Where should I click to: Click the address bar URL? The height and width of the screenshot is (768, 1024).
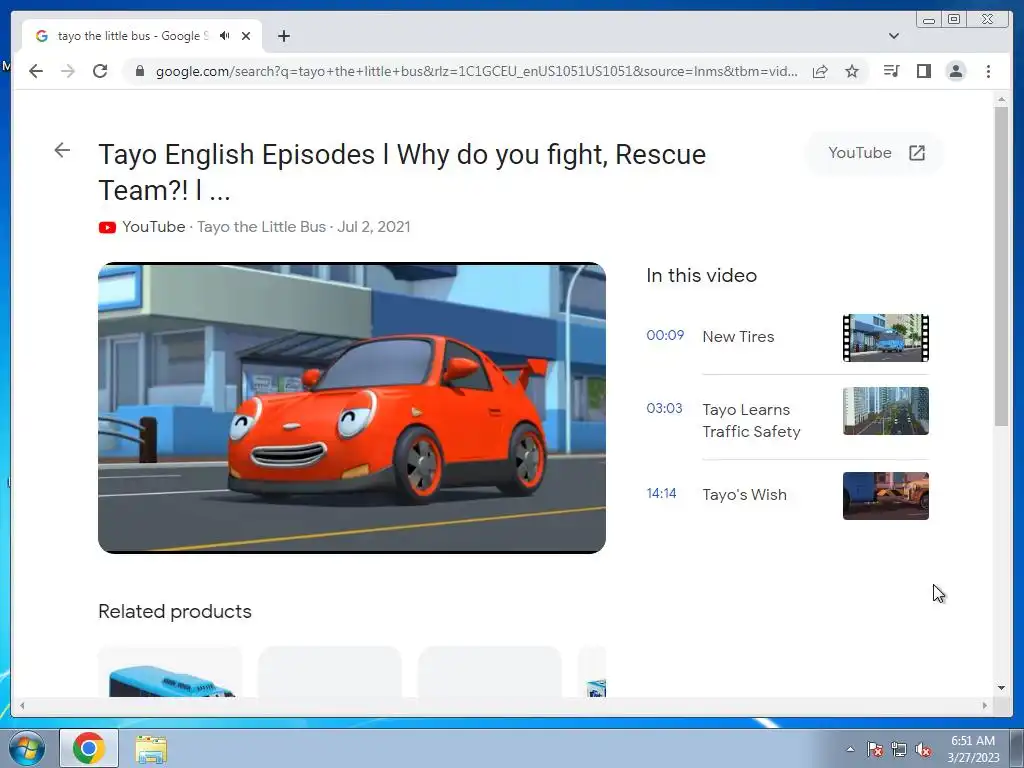[476, 71]
